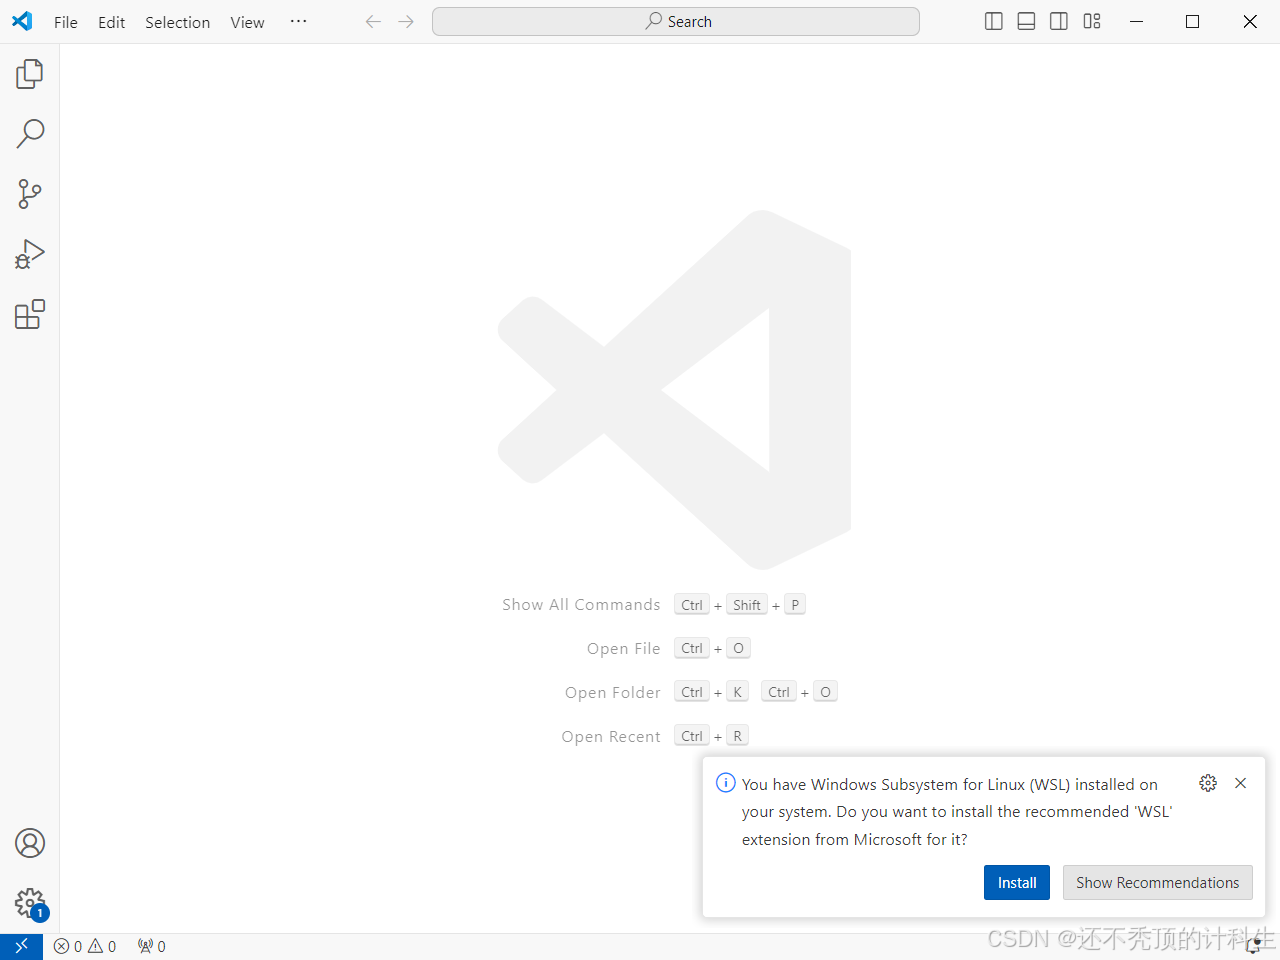The width and height of the screenshot is (1280, 960).
Task: Show errors and warnings in status bar
Action: pyautogui.click(x=85, y=946)
